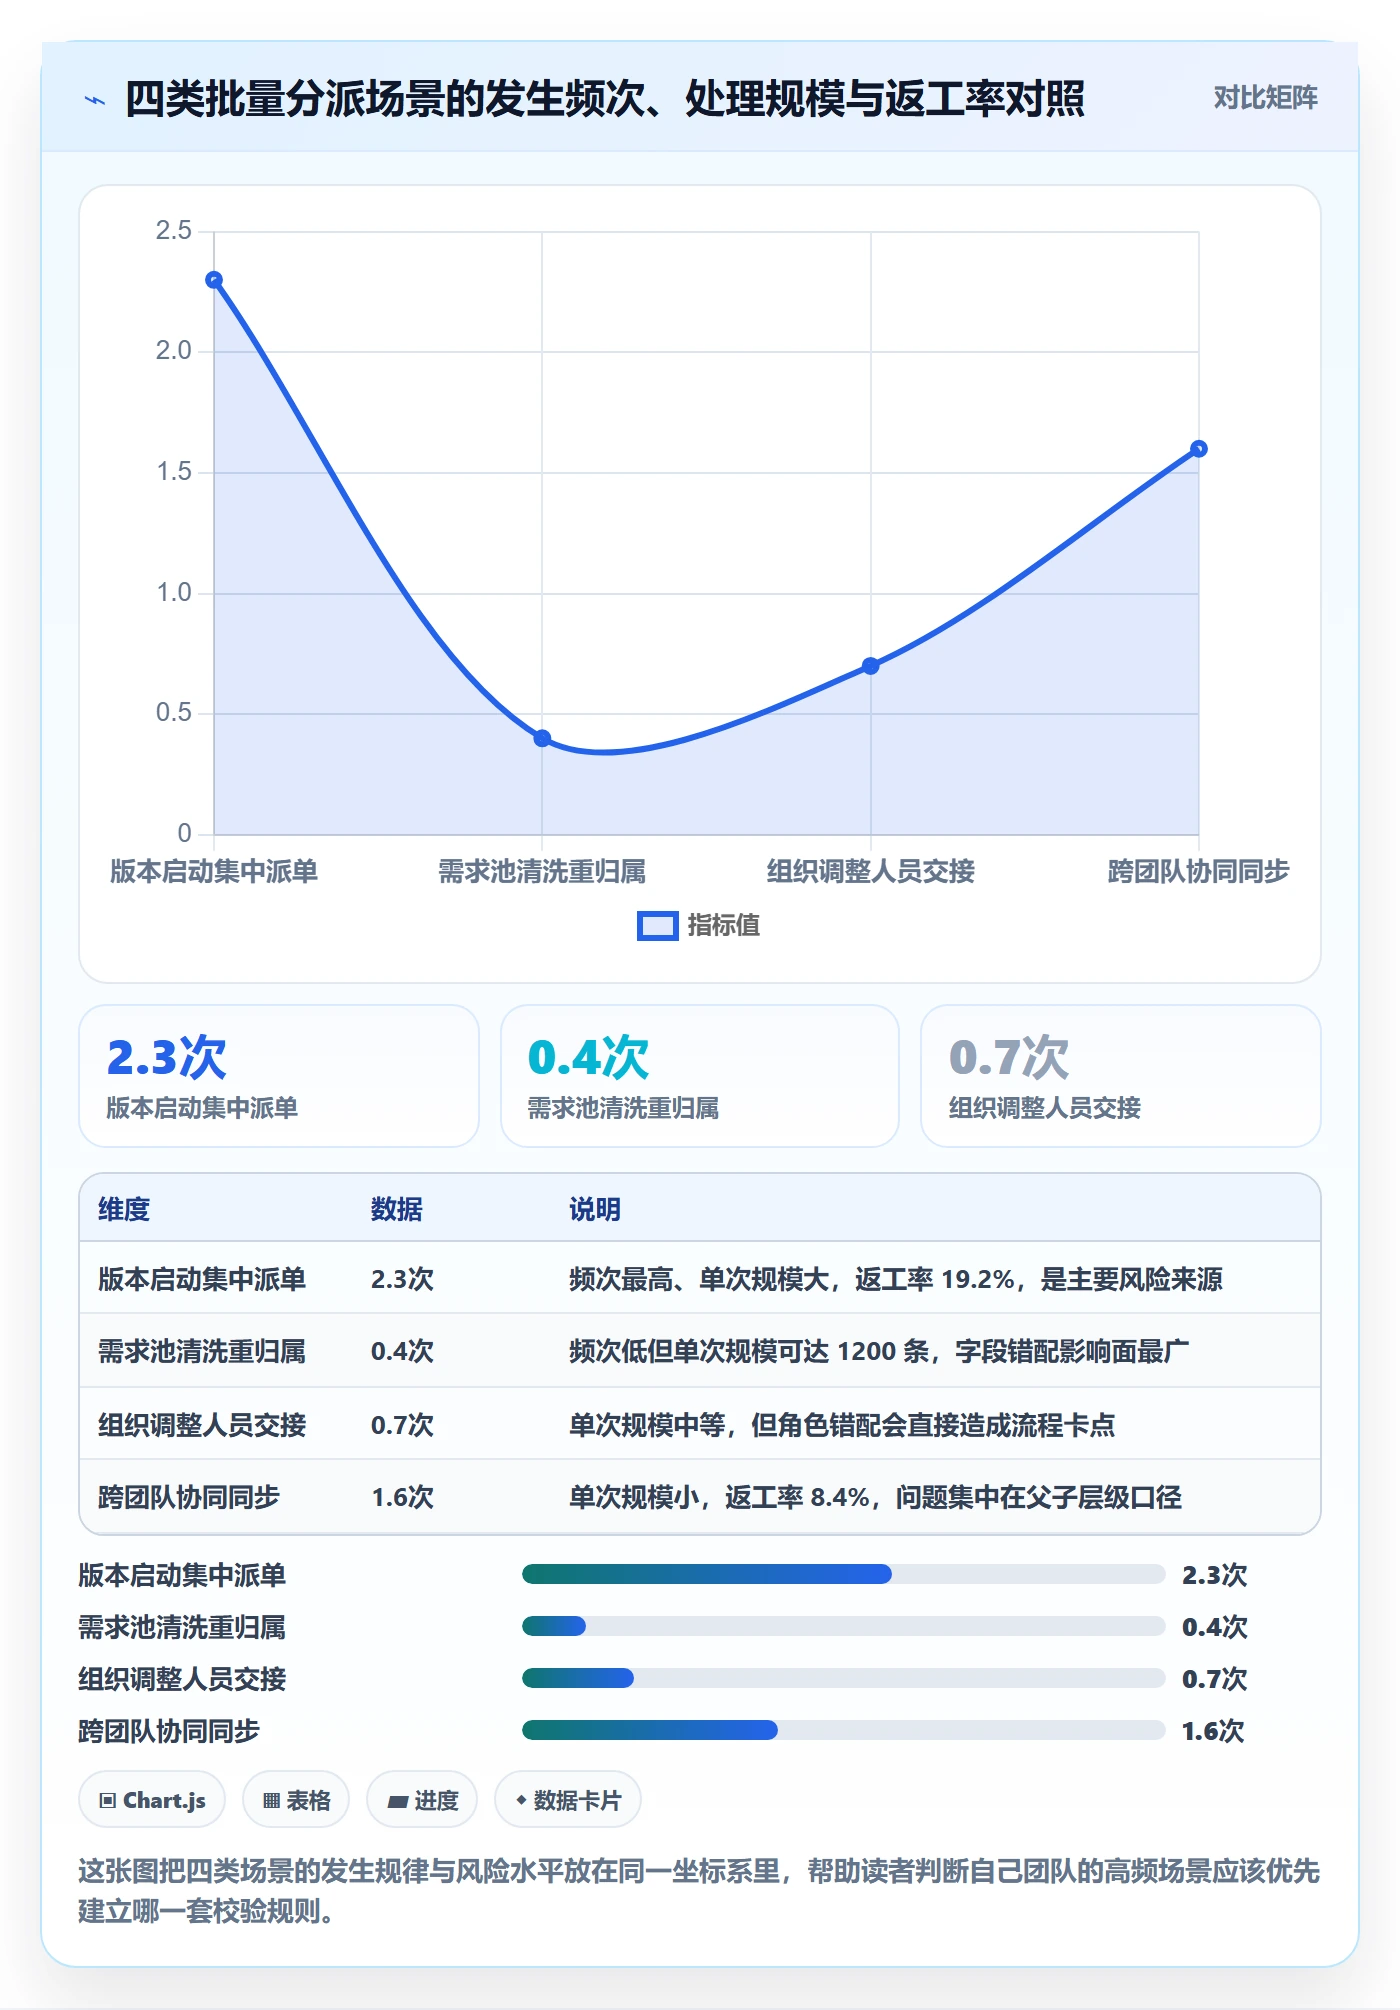1400x2010 pixels.
Task: Open the 0.4次 data card
Action: pyautogui.click(x=700, y=1076)
